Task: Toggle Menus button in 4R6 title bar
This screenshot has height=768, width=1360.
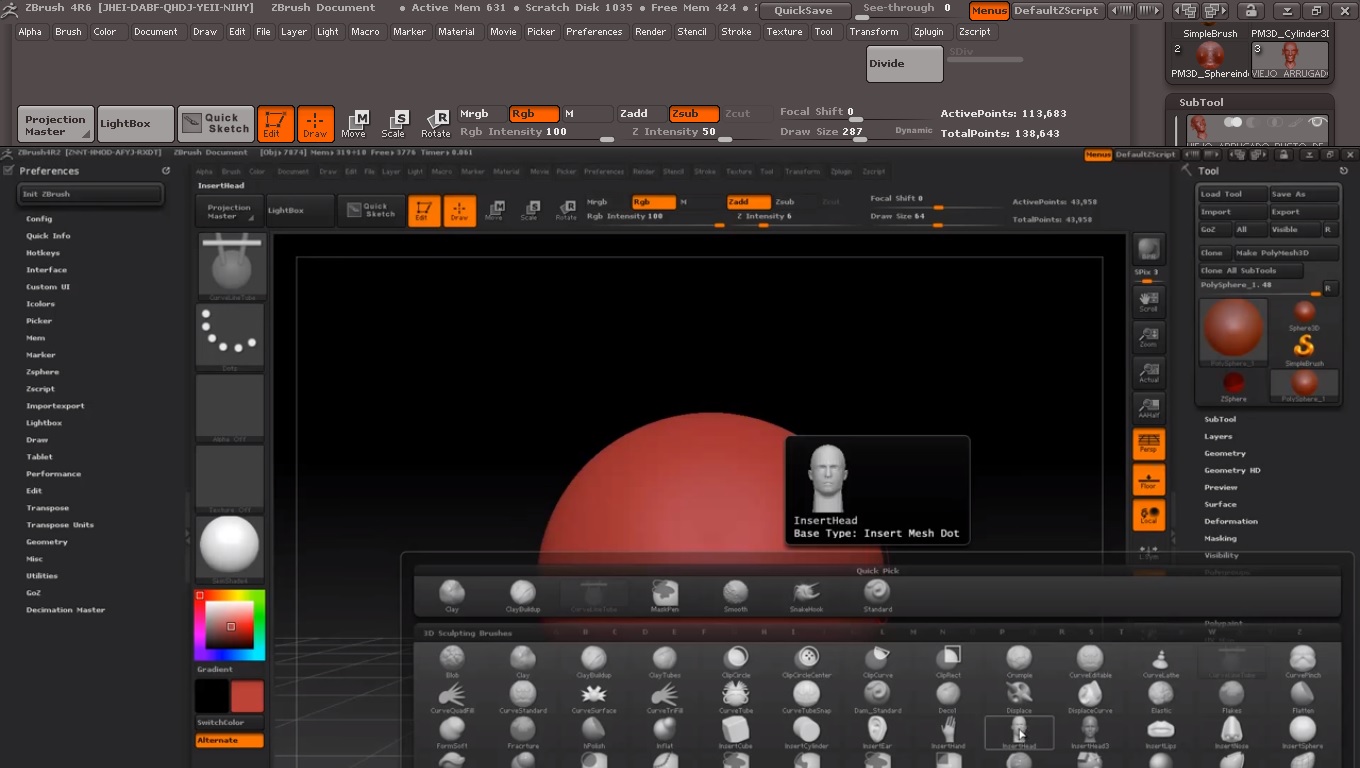Action: click(x=989, y=11)
